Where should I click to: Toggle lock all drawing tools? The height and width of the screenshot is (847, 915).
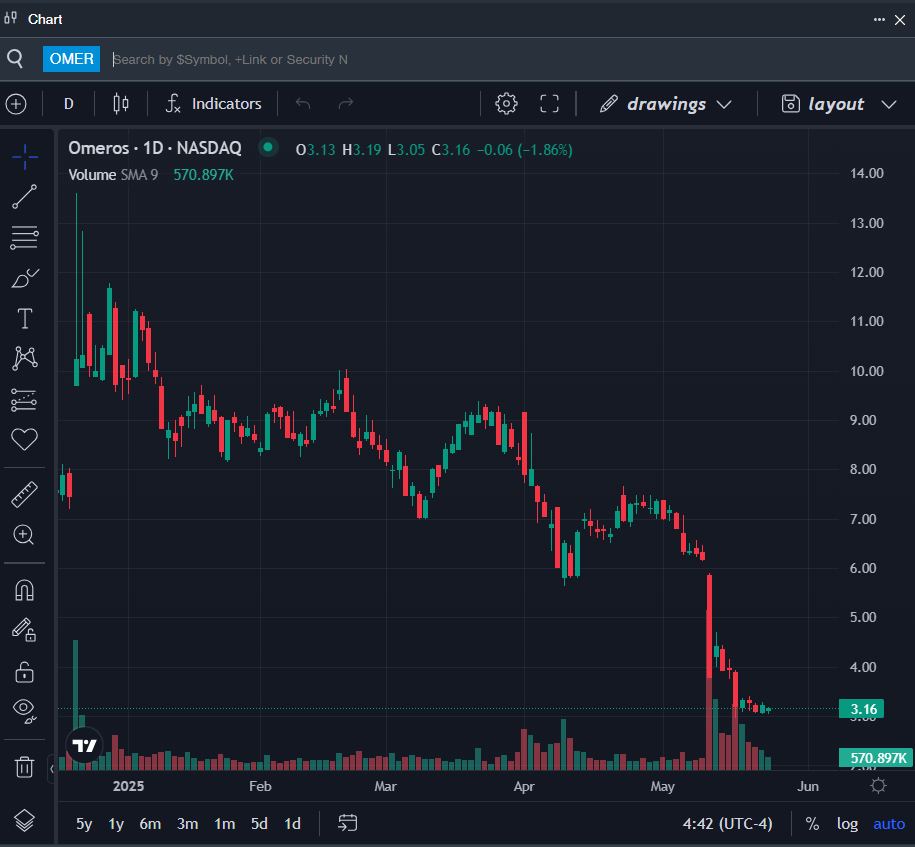25,672
